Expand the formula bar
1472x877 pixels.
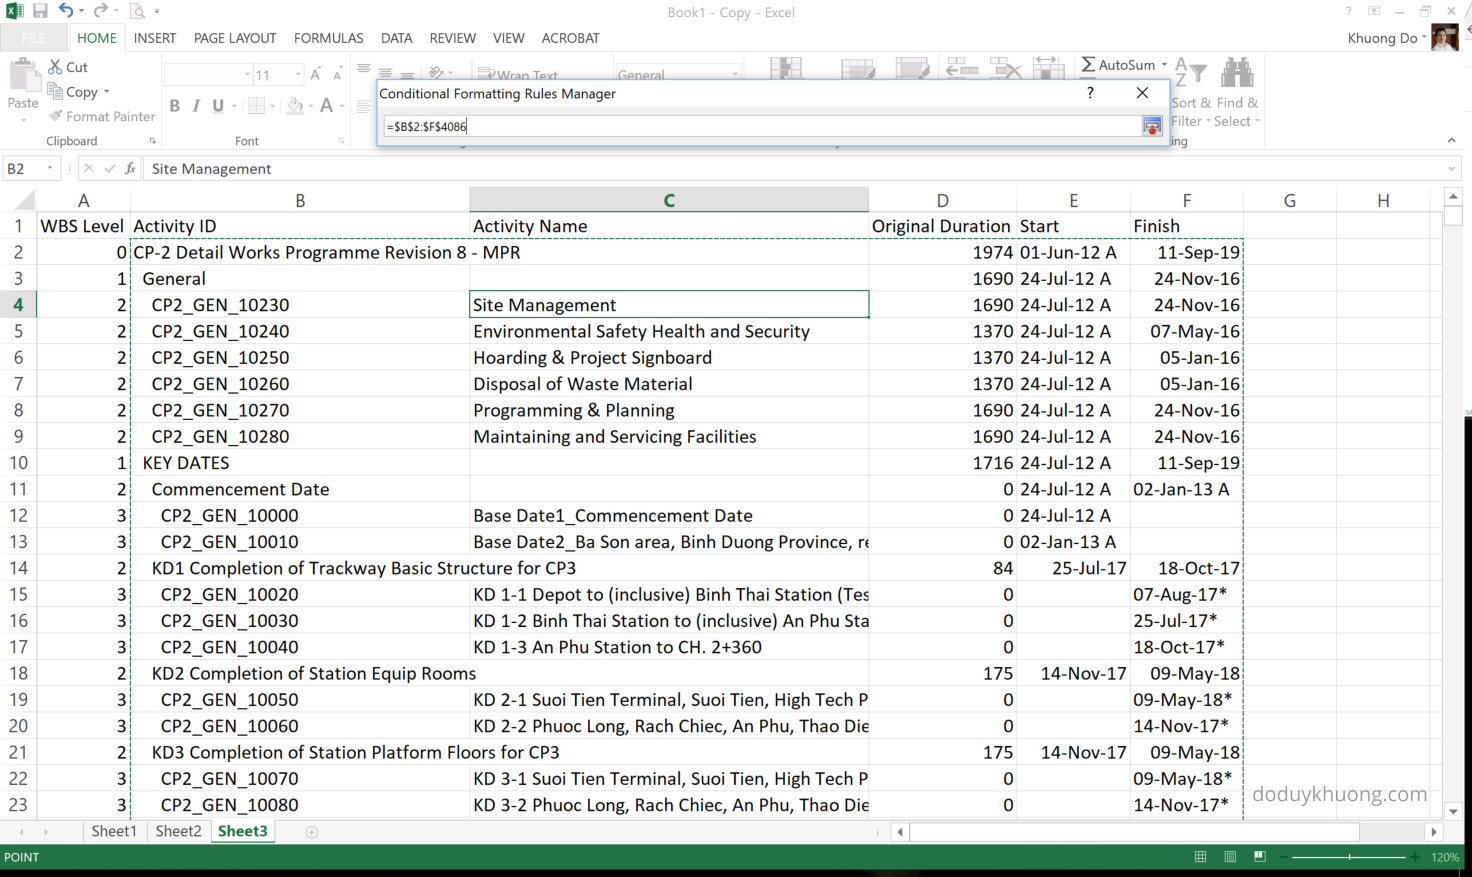pyautogui.click(x=1451, y=169)
